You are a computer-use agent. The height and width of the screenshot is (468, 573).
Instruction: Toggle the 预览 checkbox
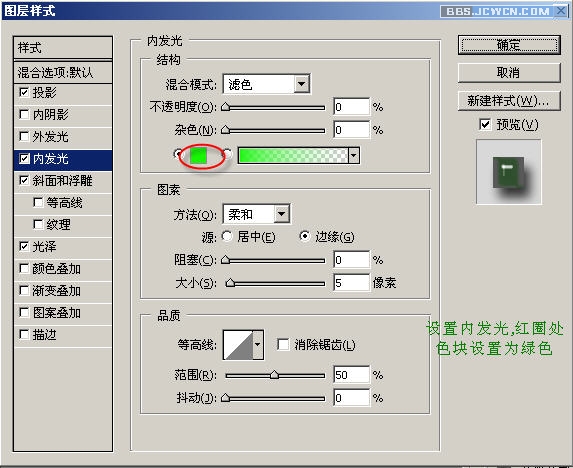tap(485, 124)
